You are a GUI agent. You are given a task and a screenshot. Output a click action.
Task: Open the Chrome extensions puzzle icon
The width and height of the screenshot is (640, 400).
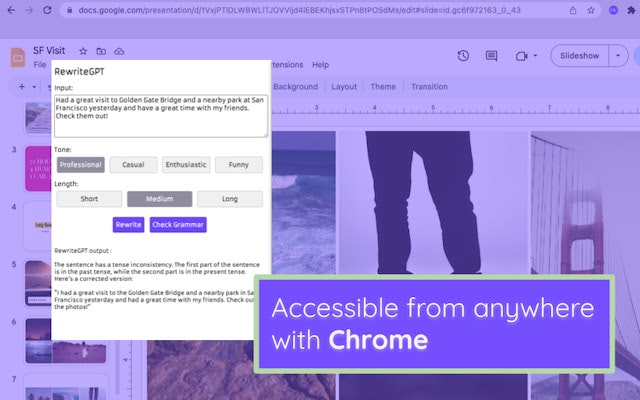tap(631, 11)
